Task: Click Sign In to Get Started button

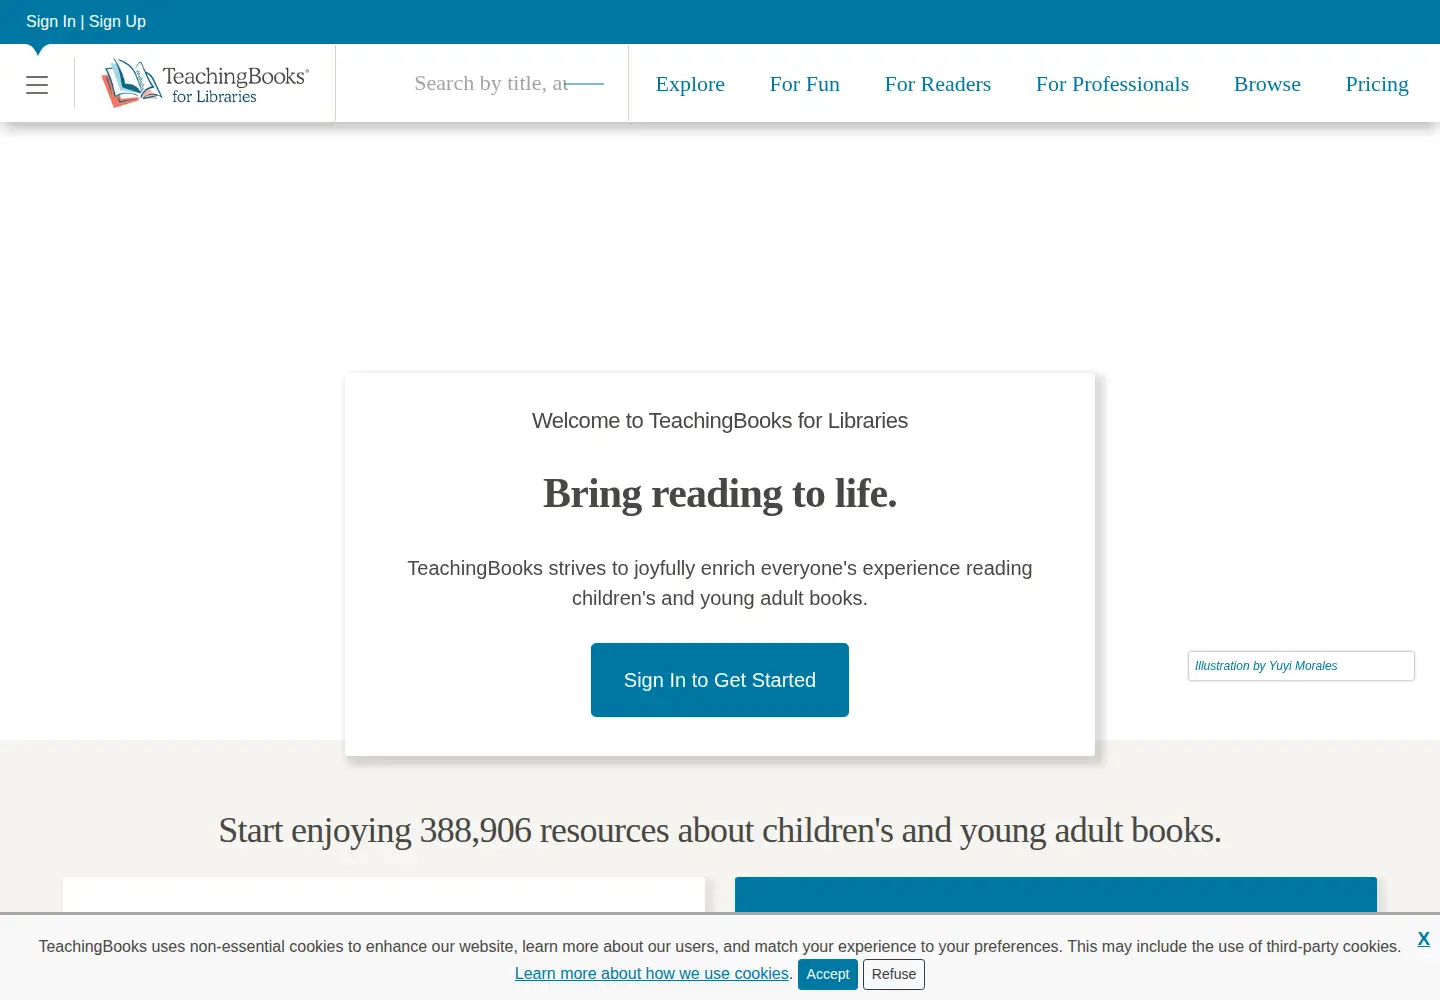Action: (720, 680)
